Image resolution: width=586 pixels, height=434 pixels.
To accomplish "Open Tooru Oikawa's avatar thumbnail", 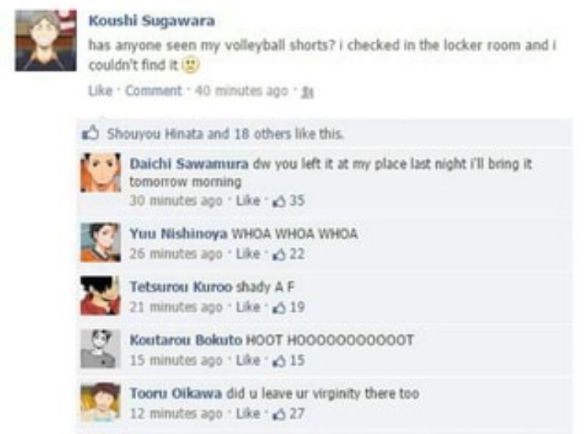I will point(101,402).
